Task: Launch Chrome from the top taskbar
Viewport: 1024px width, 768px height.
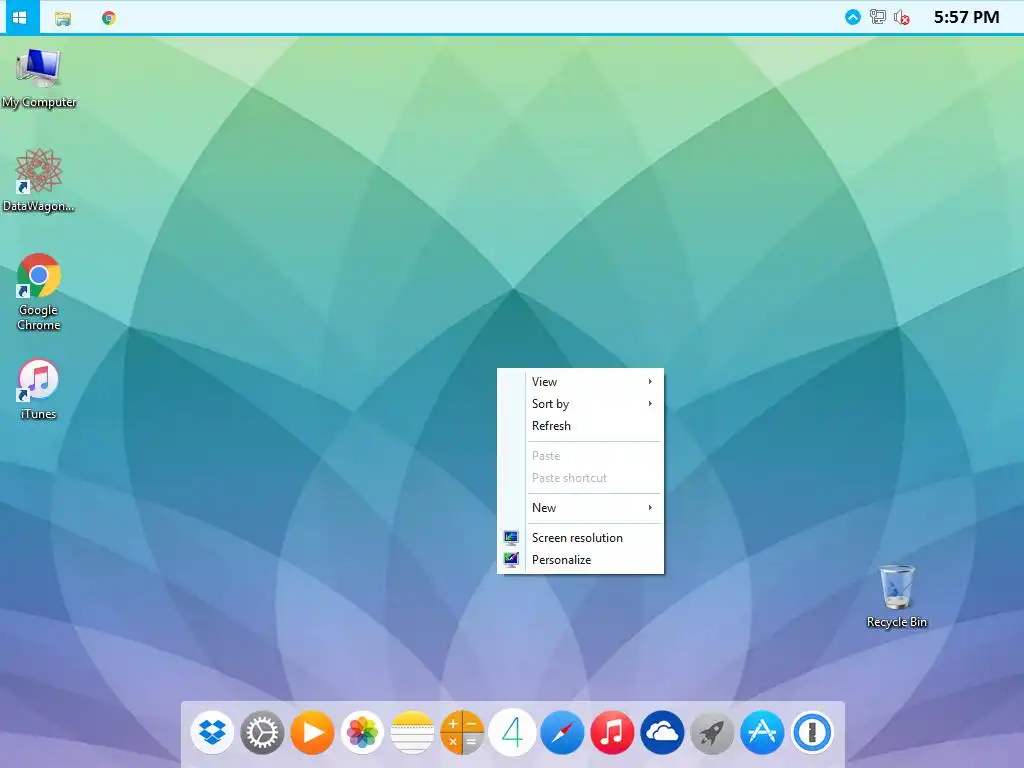Action: coord(108,18)
